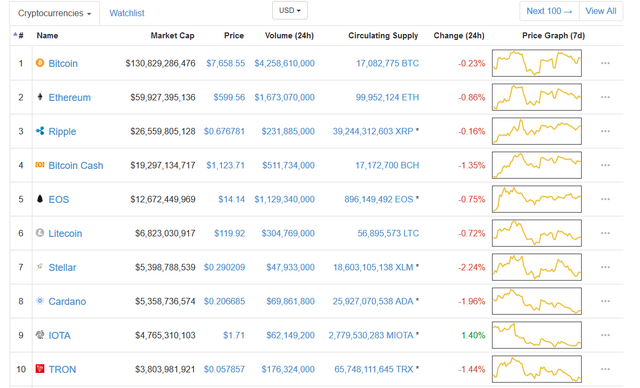Open the Ethereum name link

(x=69, y=98)
